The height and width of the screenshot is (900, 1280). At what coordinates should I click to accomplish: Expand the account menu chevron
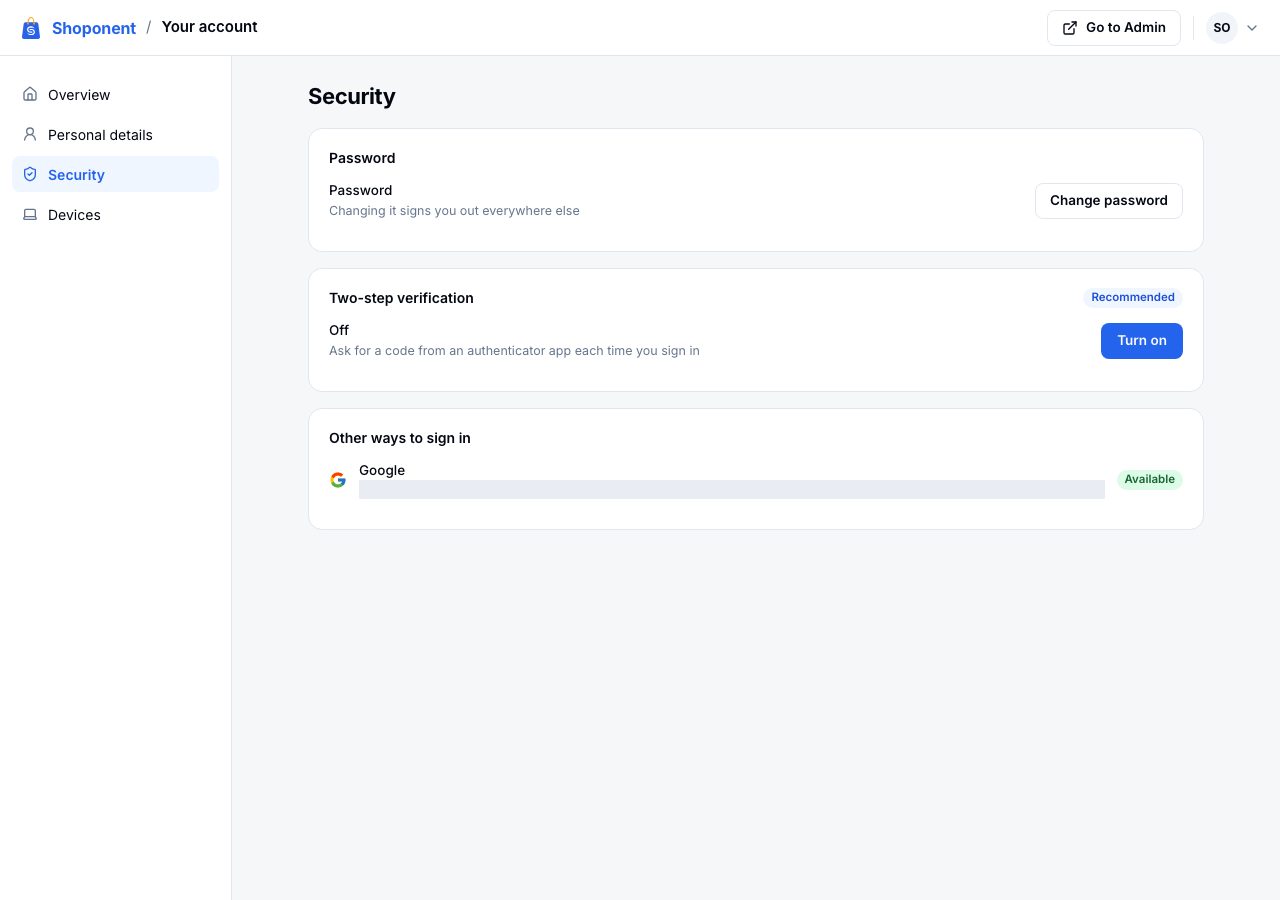click(1252, 28)
